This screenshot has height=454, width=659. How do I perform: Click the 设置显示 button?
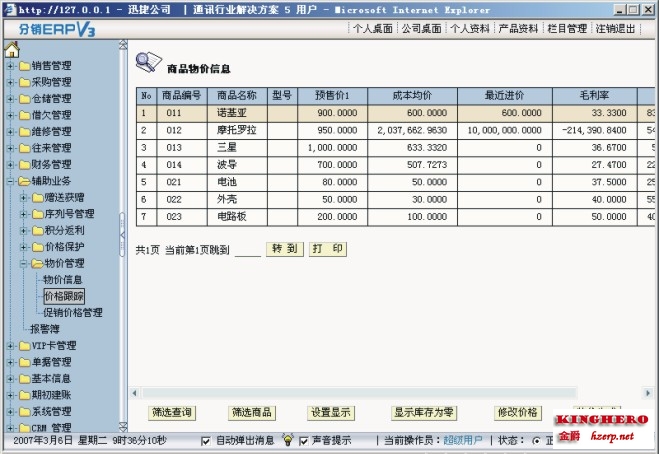point(331,412)
